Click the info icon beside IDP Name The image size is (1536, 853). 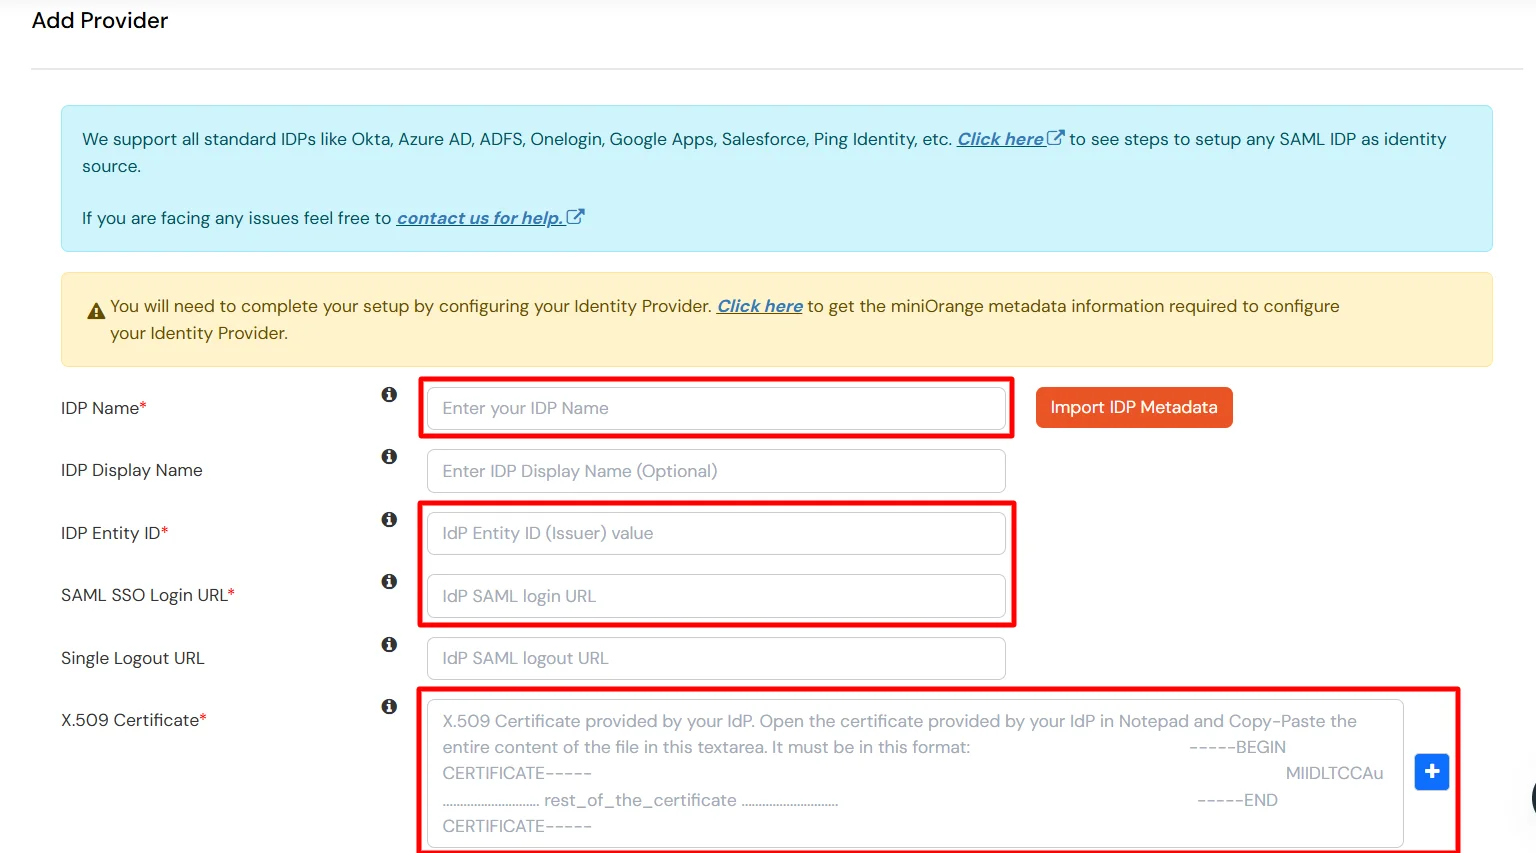pyautogui.click(x=389, y=394)
